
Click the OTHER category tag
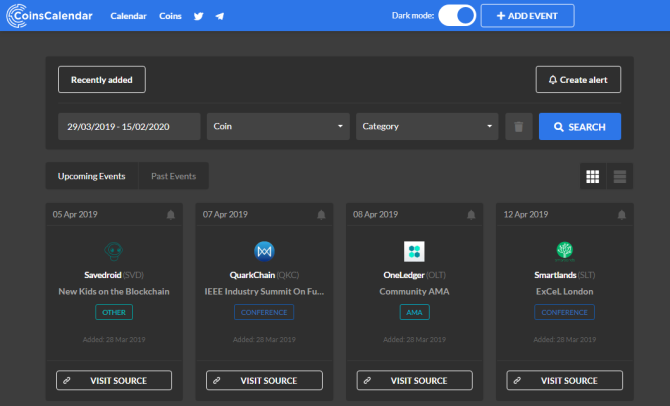coord(114,312)
